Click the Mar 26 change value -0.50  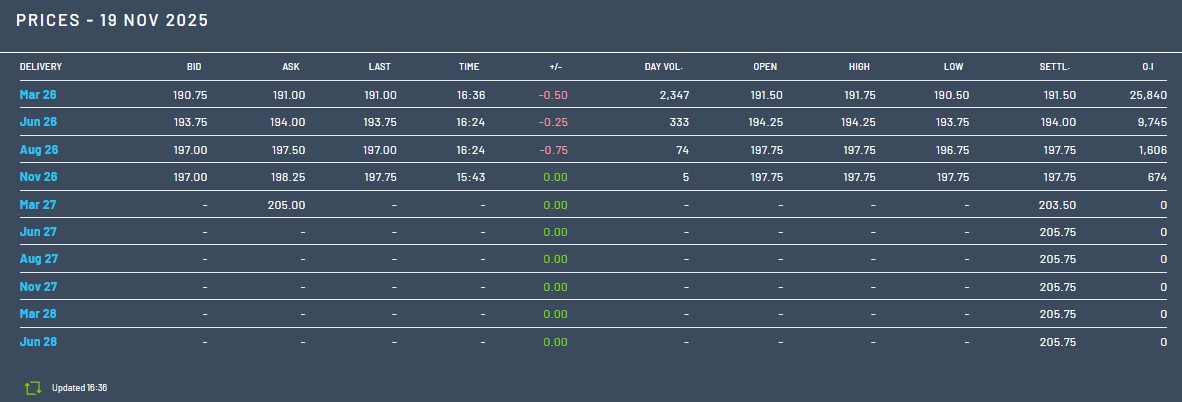[x=554, y=94]
